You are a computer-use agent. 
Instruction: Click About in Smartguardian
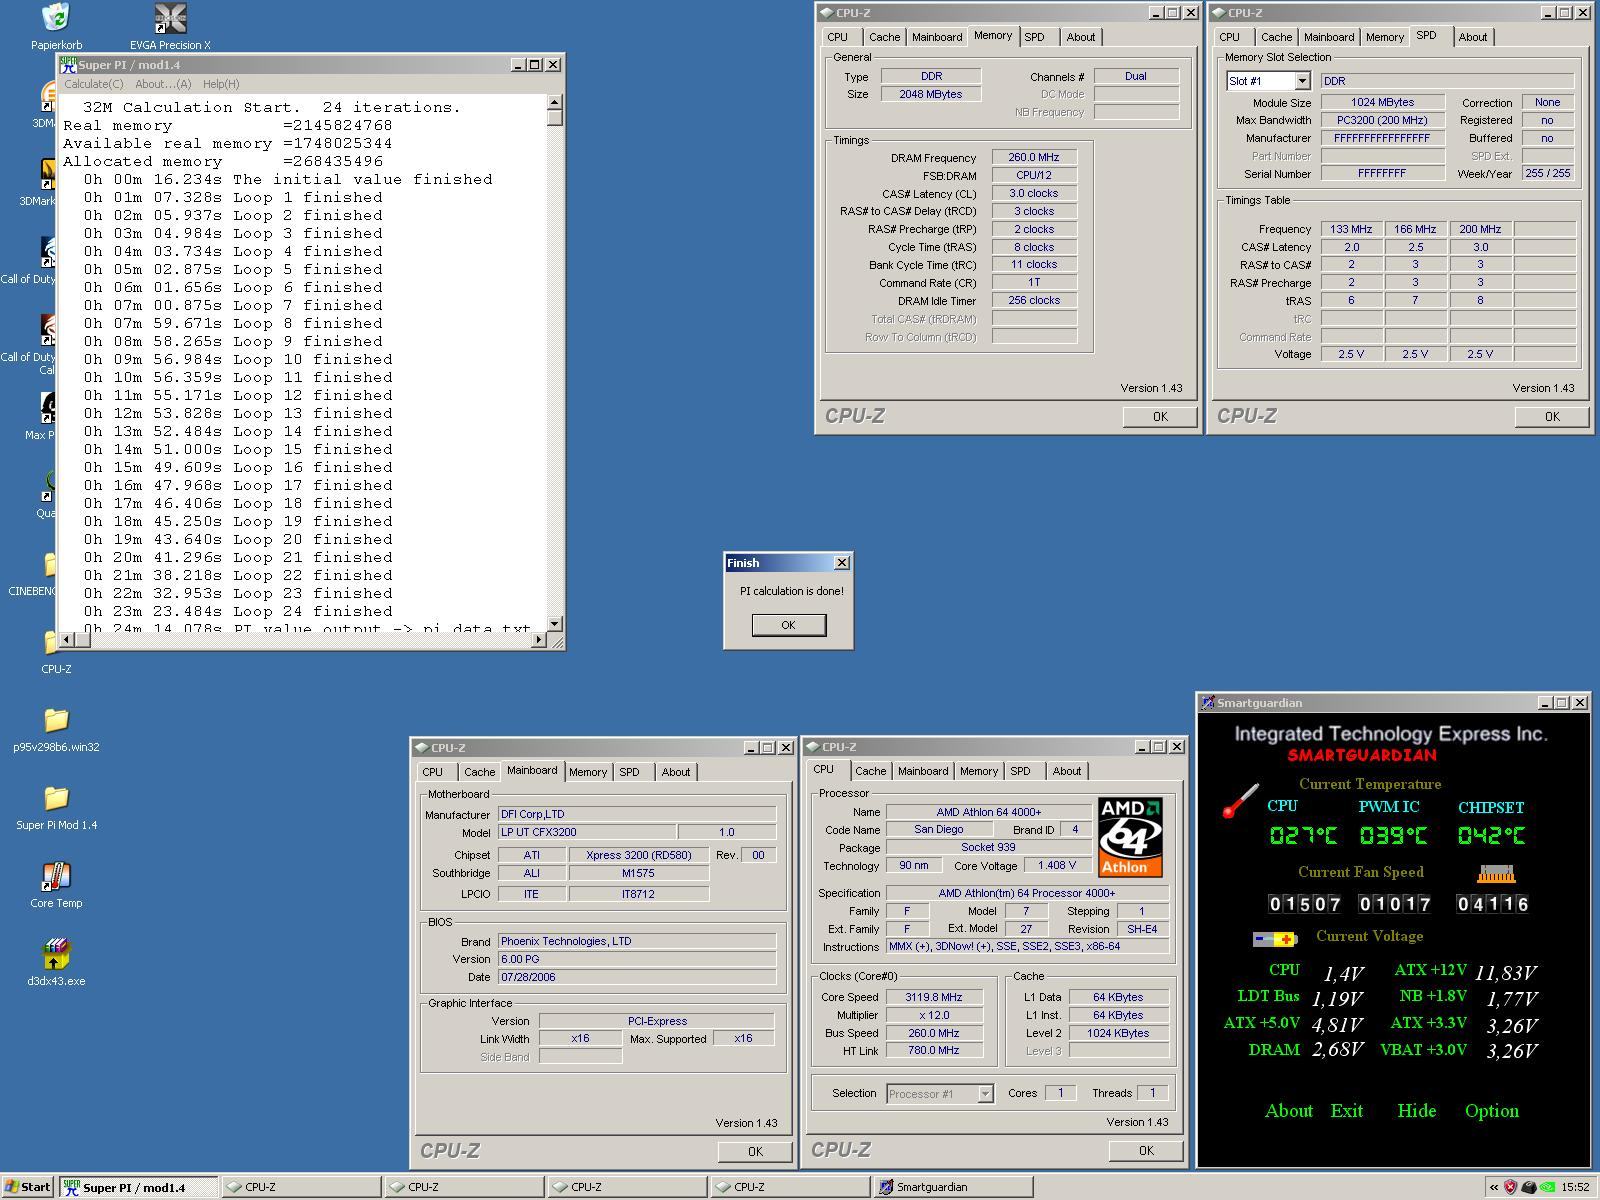pyautogui.click(x=1289, y=1111)
